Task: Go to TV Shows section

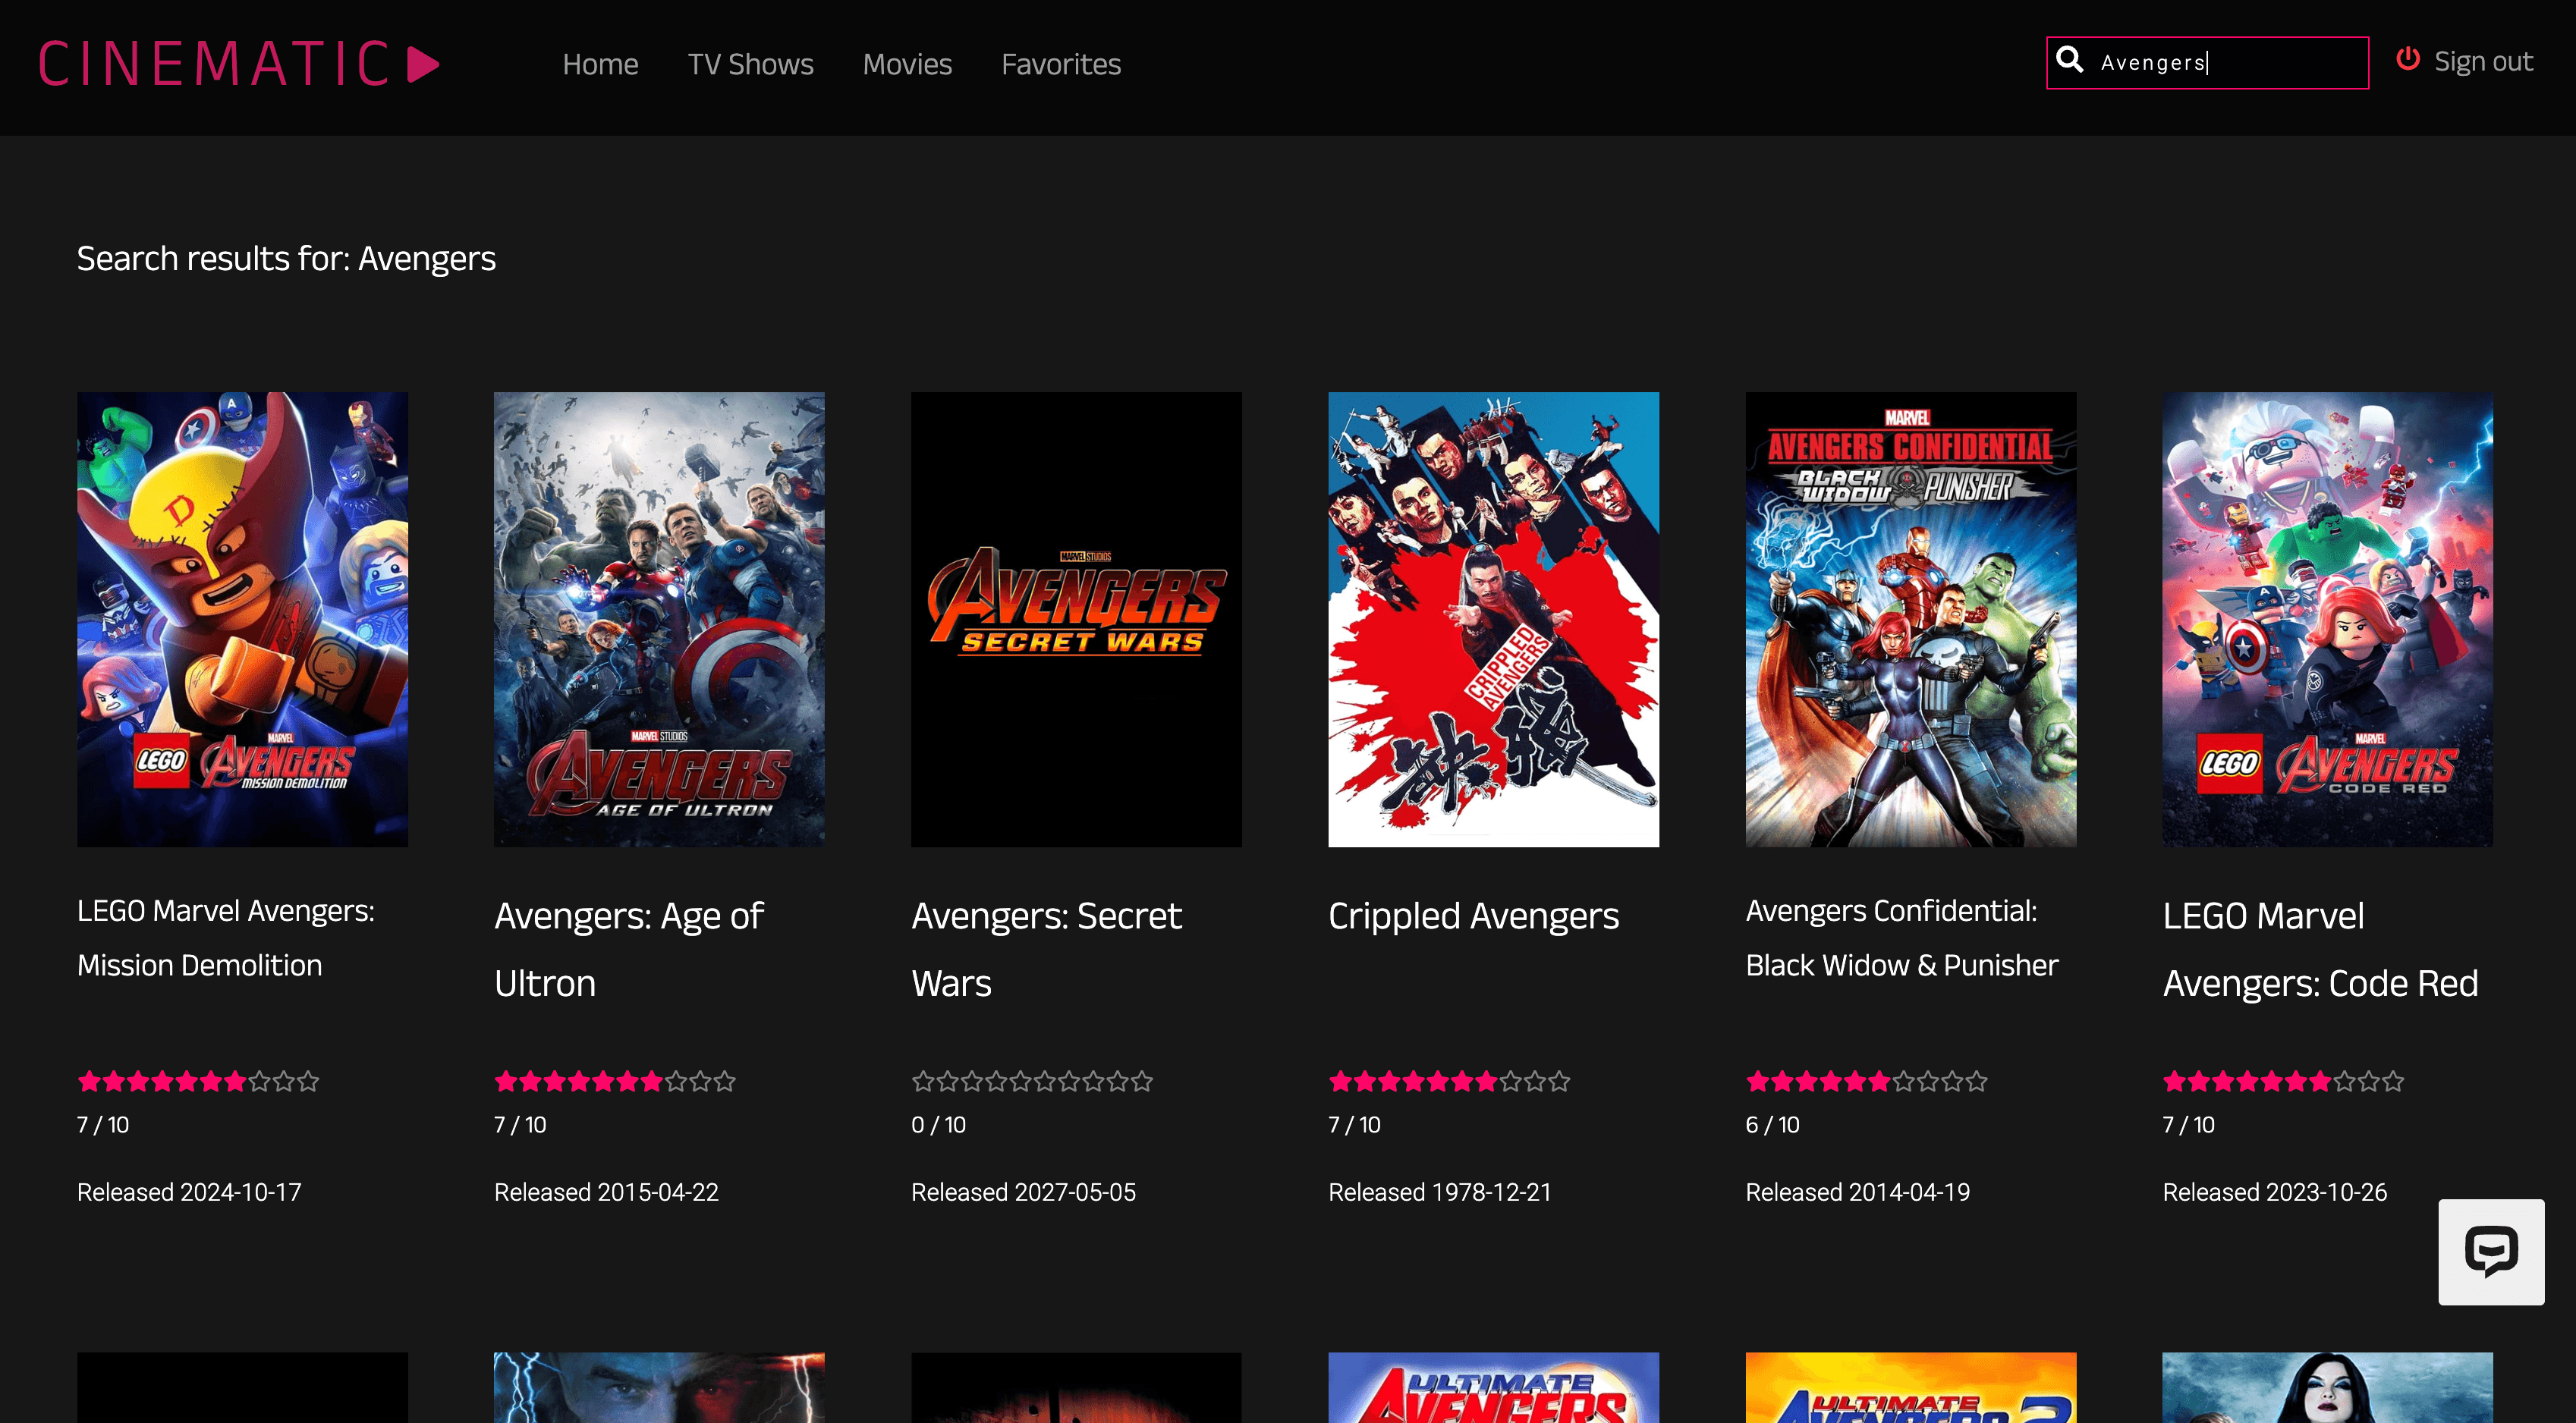Action: [x=750, y=64]
